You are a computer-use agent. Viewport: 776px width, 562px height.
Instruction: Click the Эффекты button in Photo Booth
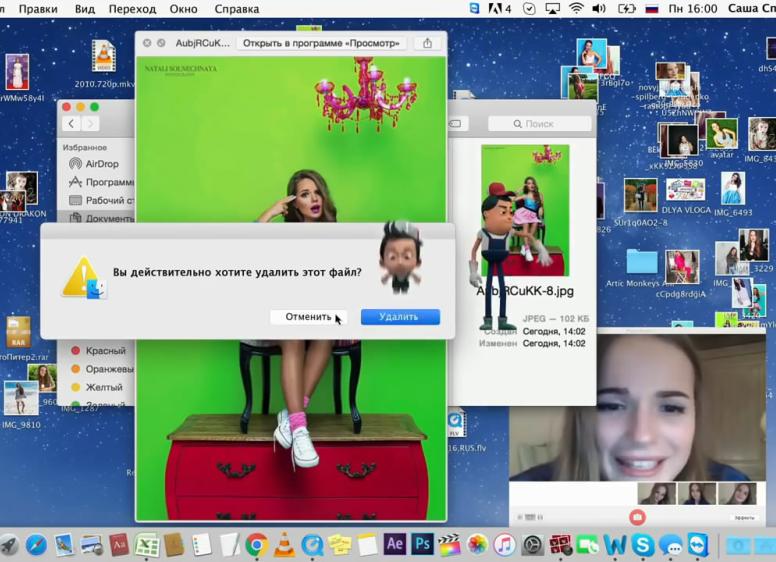click(x=744, y=517)
